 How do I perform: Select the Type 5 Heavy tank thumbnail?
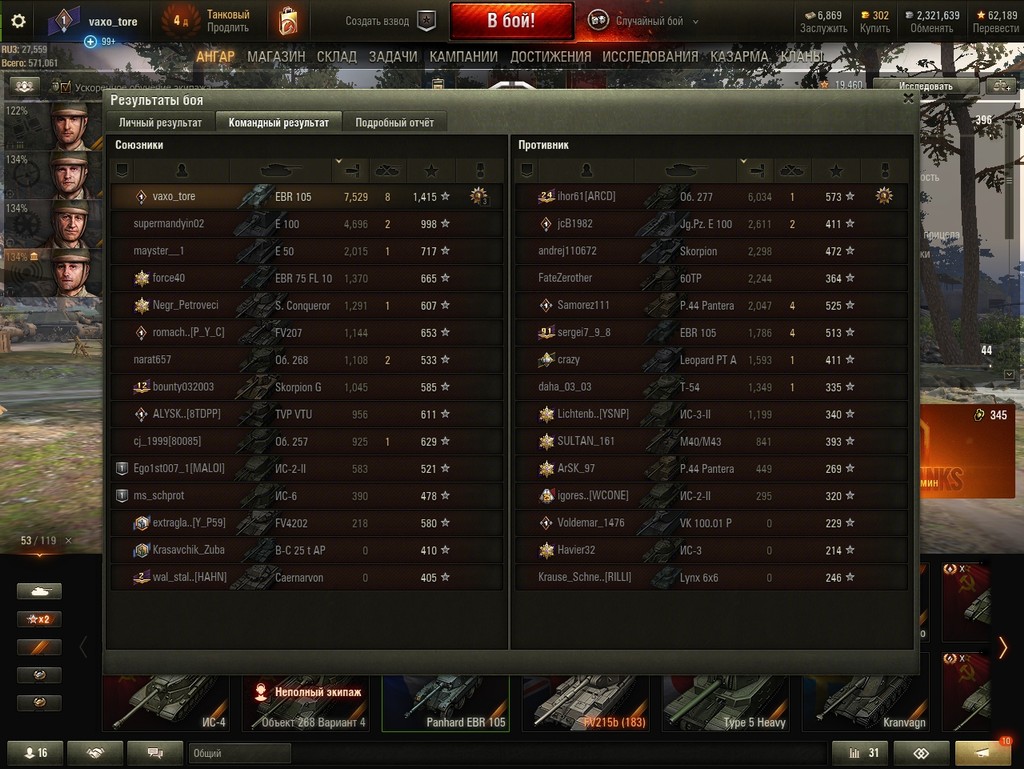pyautogui.click(x=725, y=704)
